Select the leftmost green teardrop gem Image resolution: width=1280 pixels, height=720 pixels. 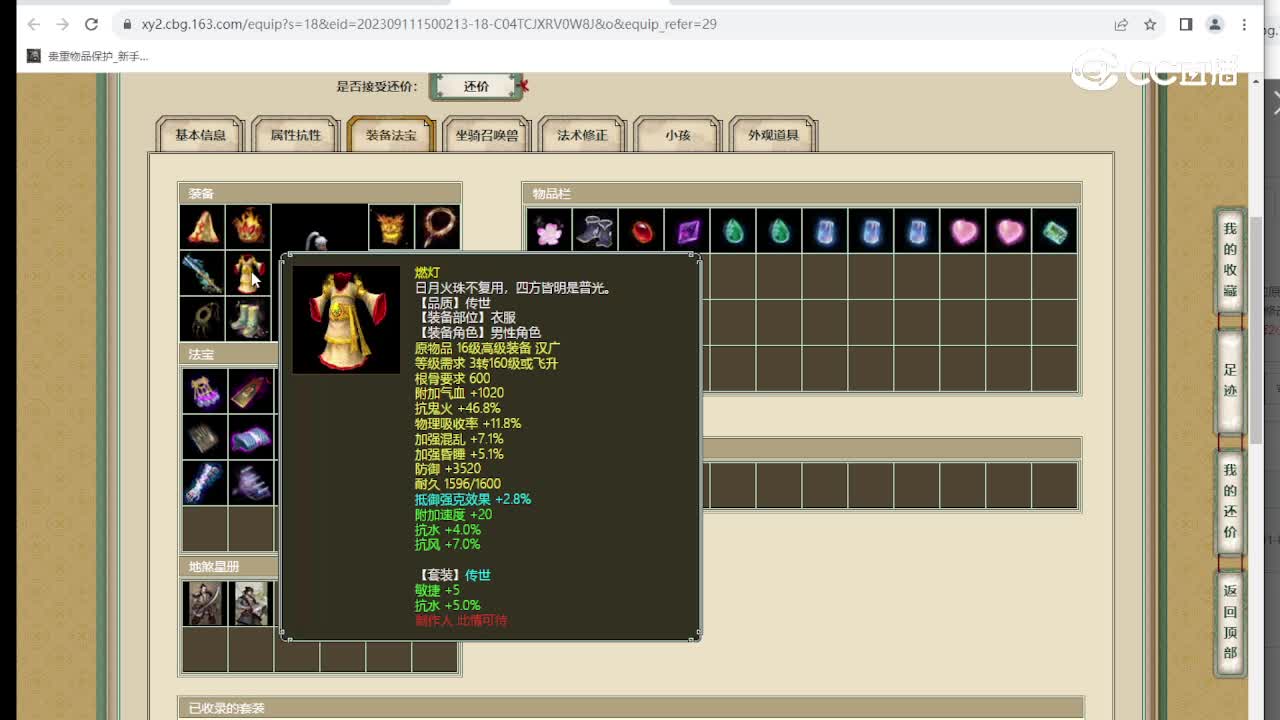pyautogui.click(x=733, y=231)
